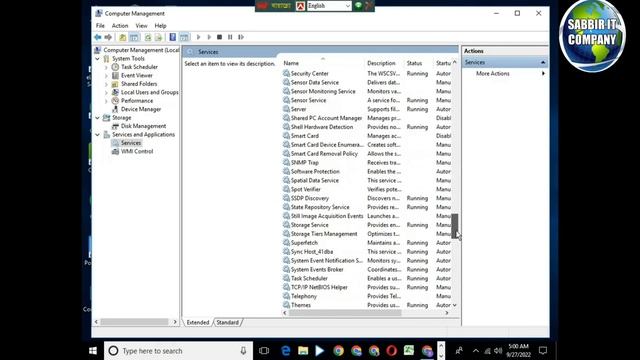Switch to the Standard tab
The height and width of the screenshot is (360, 640).
(x=227, y=322)
